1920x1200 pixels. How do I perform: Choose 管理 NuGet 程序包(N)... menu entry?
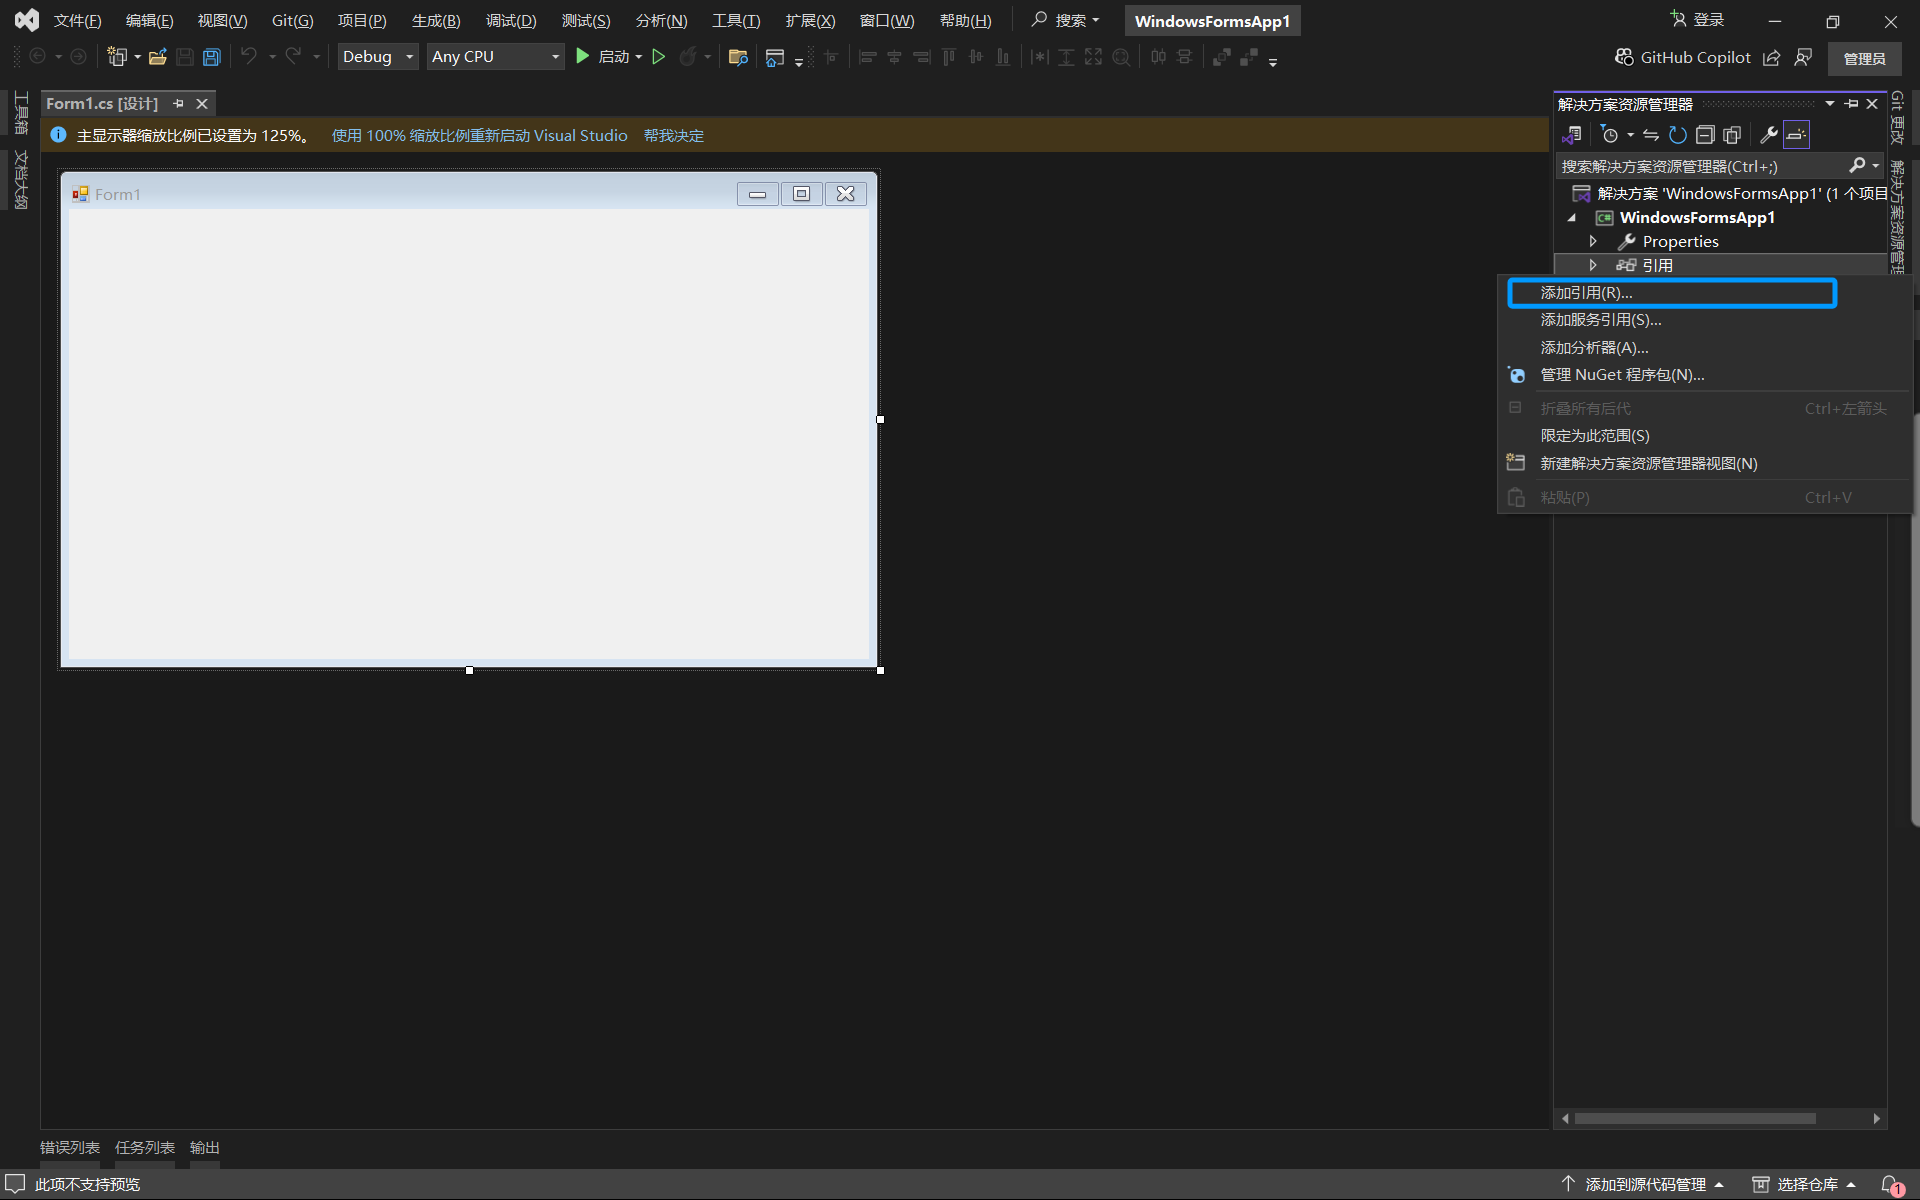tap(1622, 375)
